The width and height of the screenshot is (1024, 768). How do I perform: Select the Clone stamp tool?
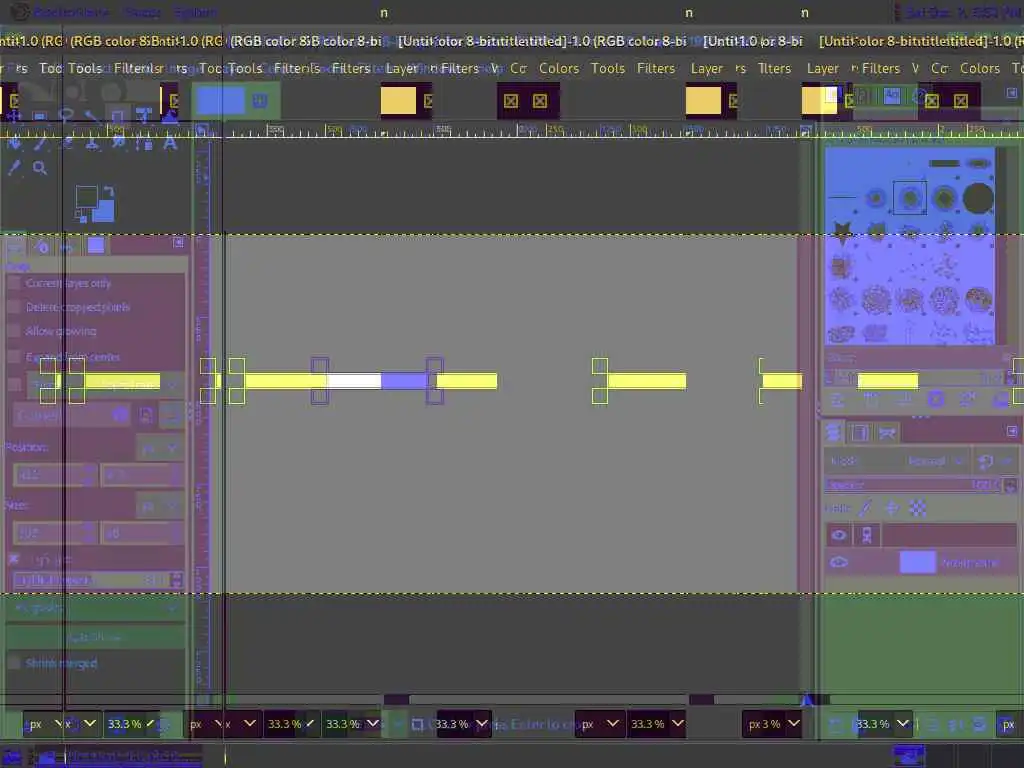pos(92,142)
